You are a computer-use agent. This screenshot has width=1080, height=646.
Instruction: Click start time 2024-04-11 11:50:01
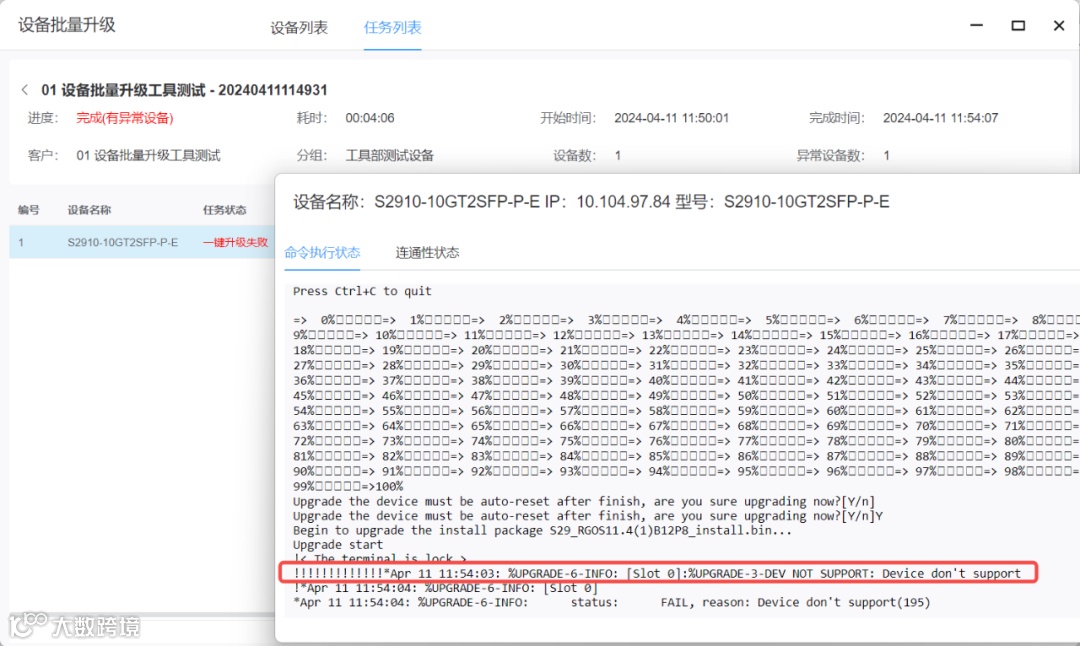(672, 118)
